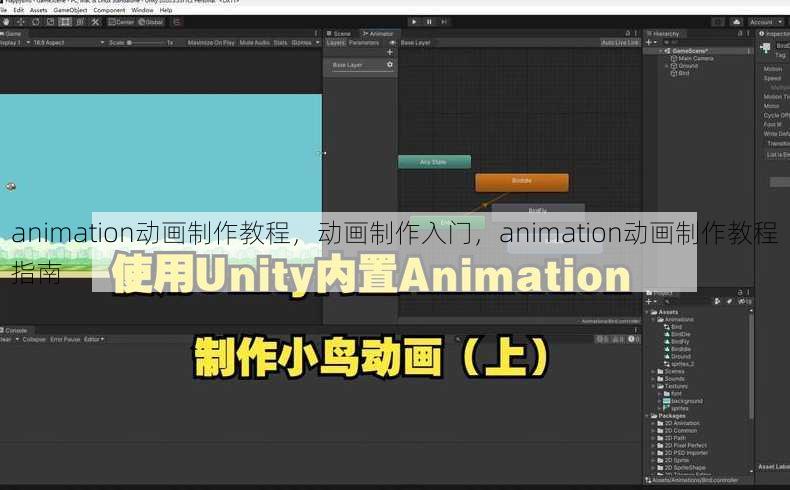Toggle Center pivot mode button
Viewport: 790px width, 490px height.
point(121,22)
